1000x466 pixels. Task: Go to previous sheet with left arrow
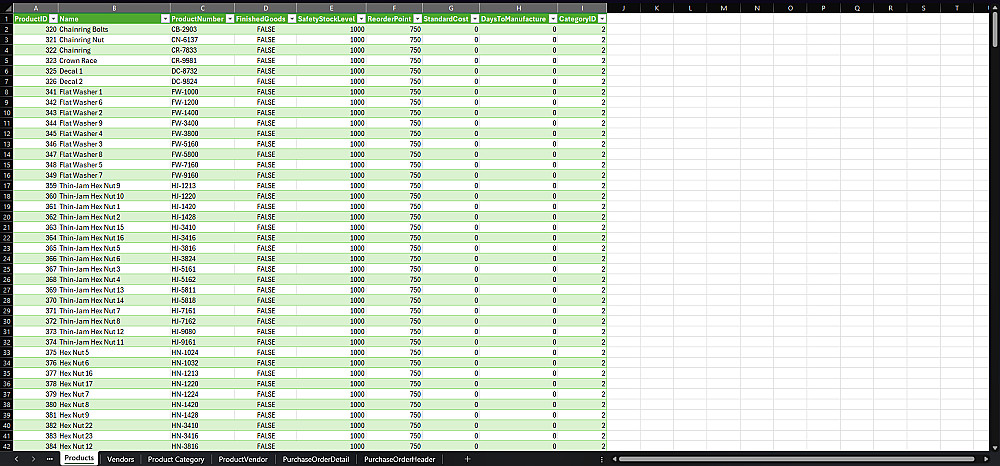(17, 459)
